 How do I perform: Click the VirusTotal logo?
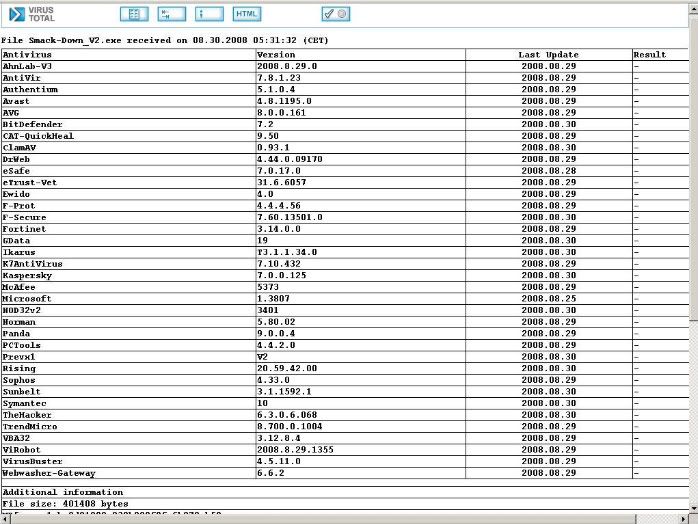click(32, 14)
